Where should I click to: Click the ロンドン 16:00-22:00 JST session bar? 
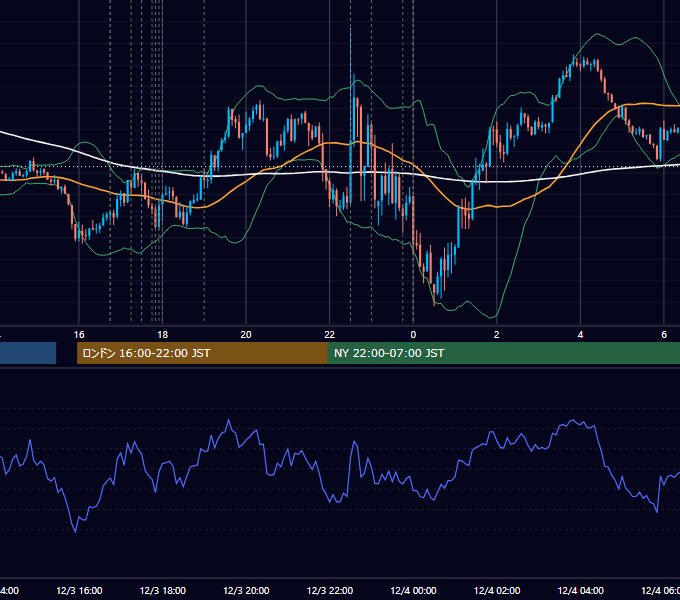pos(202,353)
